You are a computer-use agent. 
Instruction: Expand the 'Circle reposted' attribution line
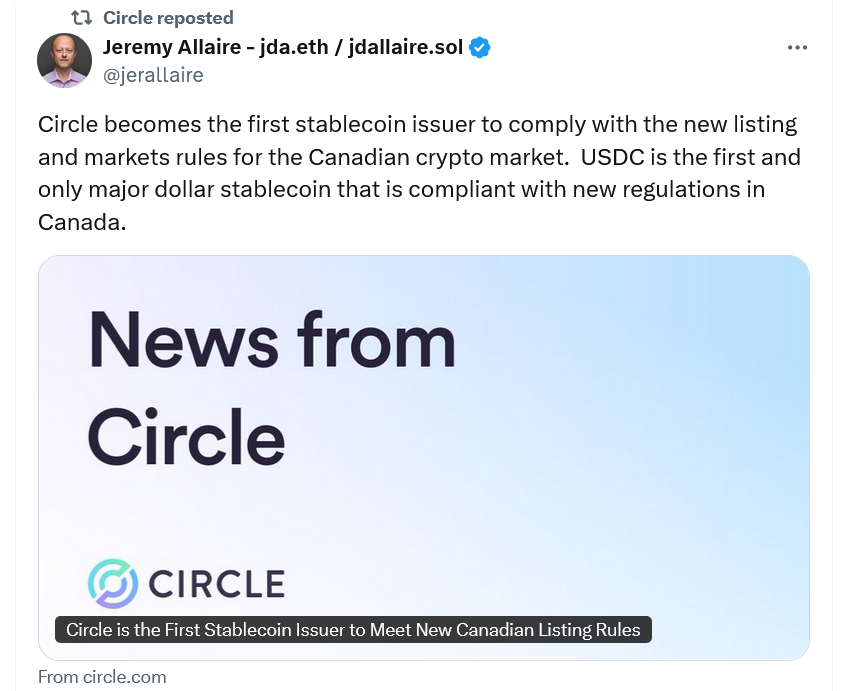click(x=166, y=17)
